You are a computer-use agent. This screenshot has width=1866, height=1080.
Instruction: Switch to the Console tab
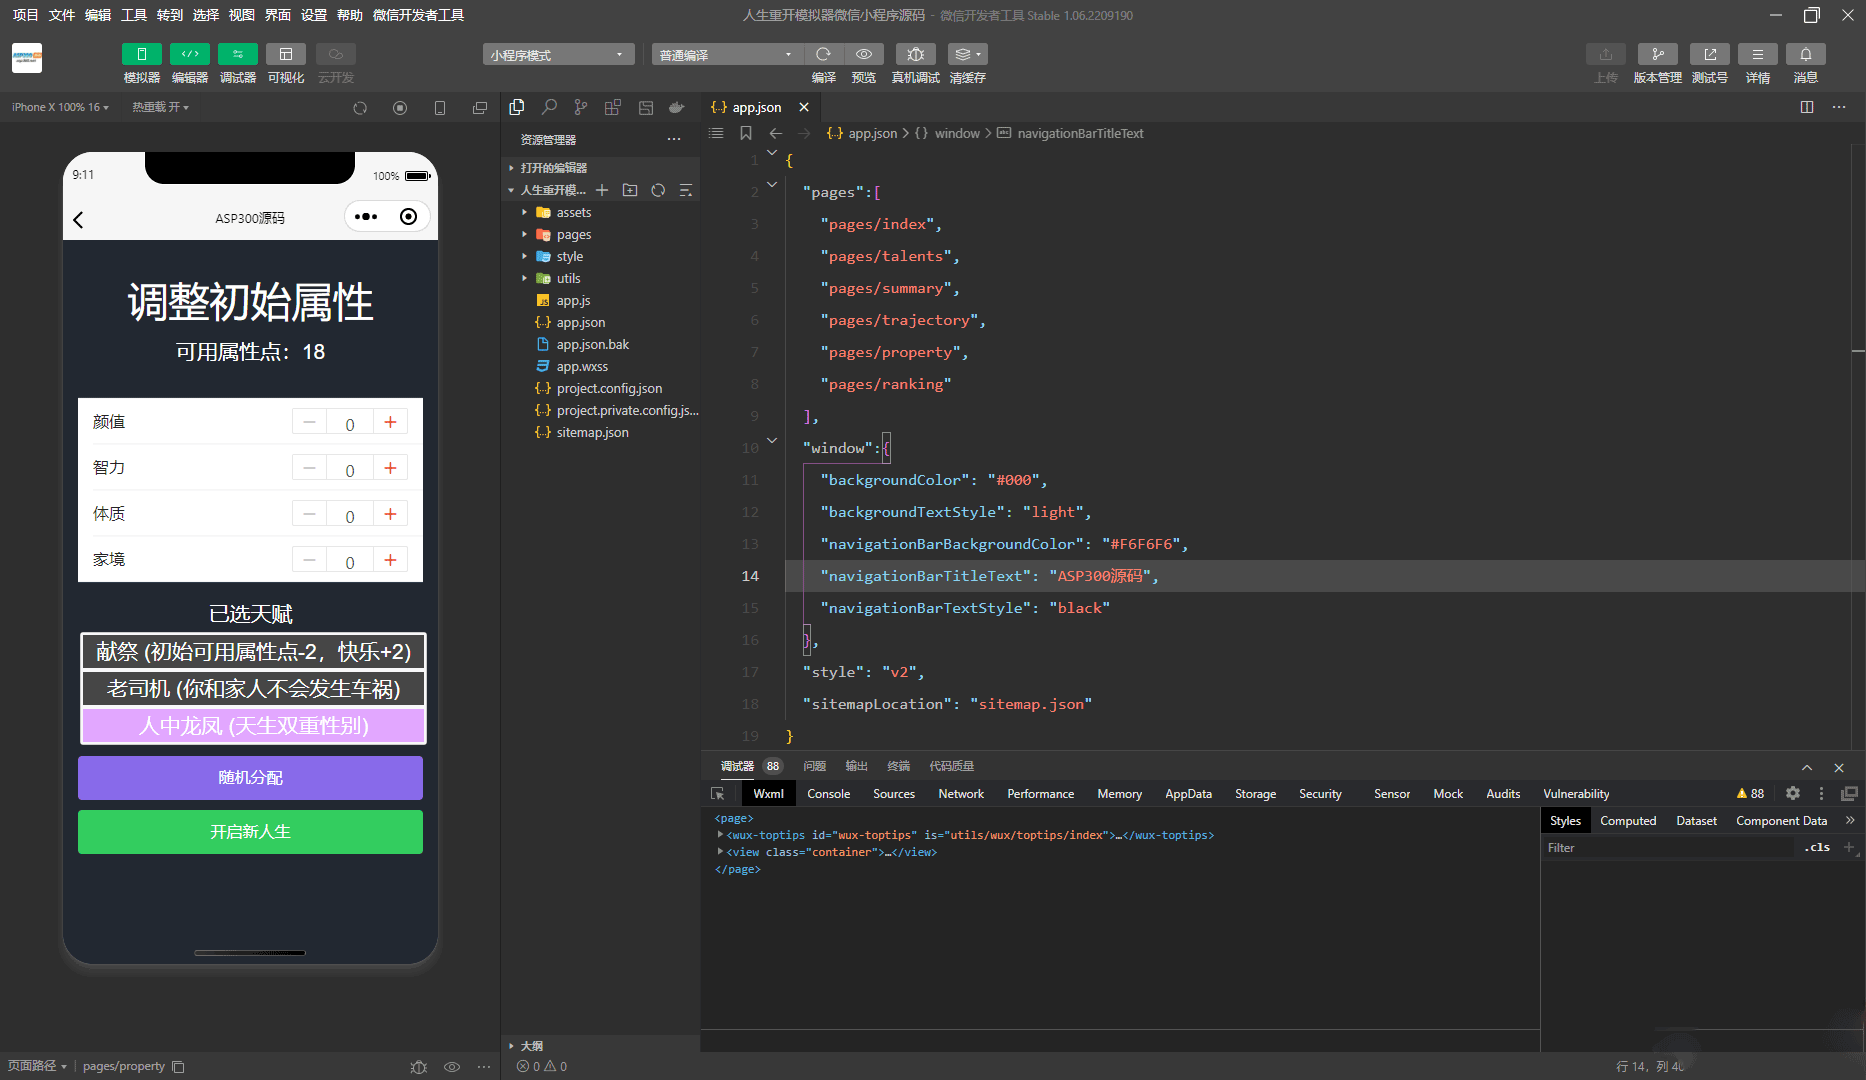[x=828, y=794]
